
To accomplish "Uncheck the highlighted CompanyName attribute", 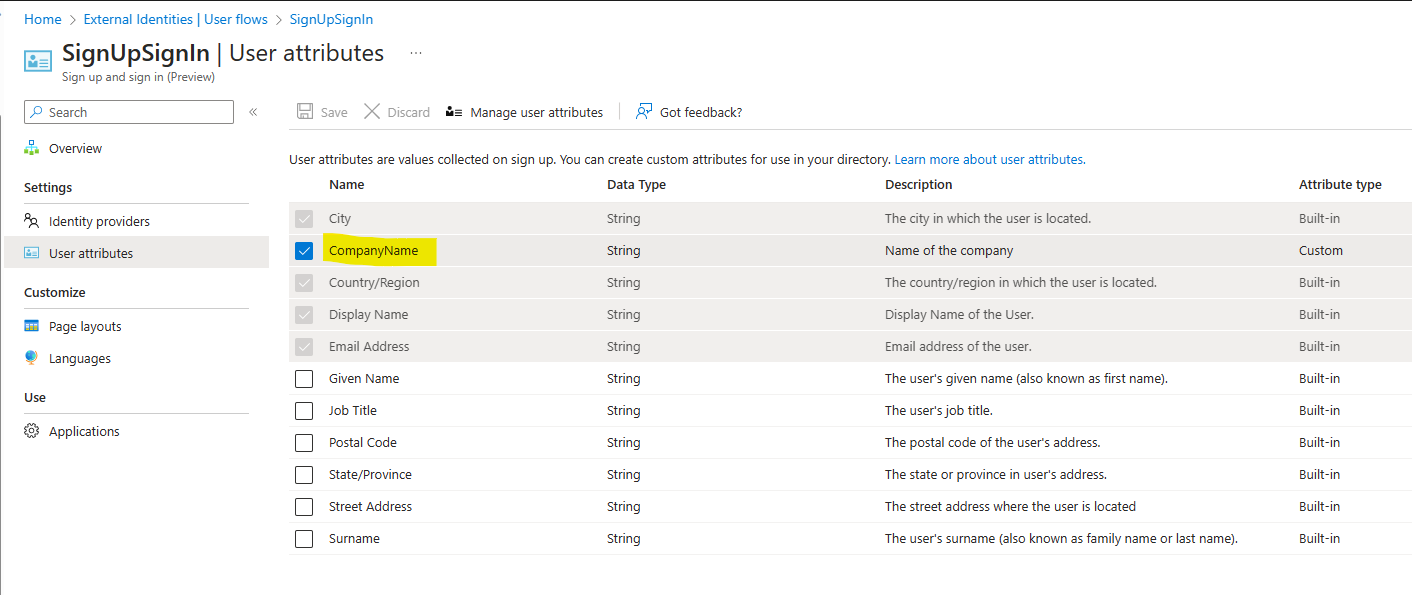I will point(303,250).
